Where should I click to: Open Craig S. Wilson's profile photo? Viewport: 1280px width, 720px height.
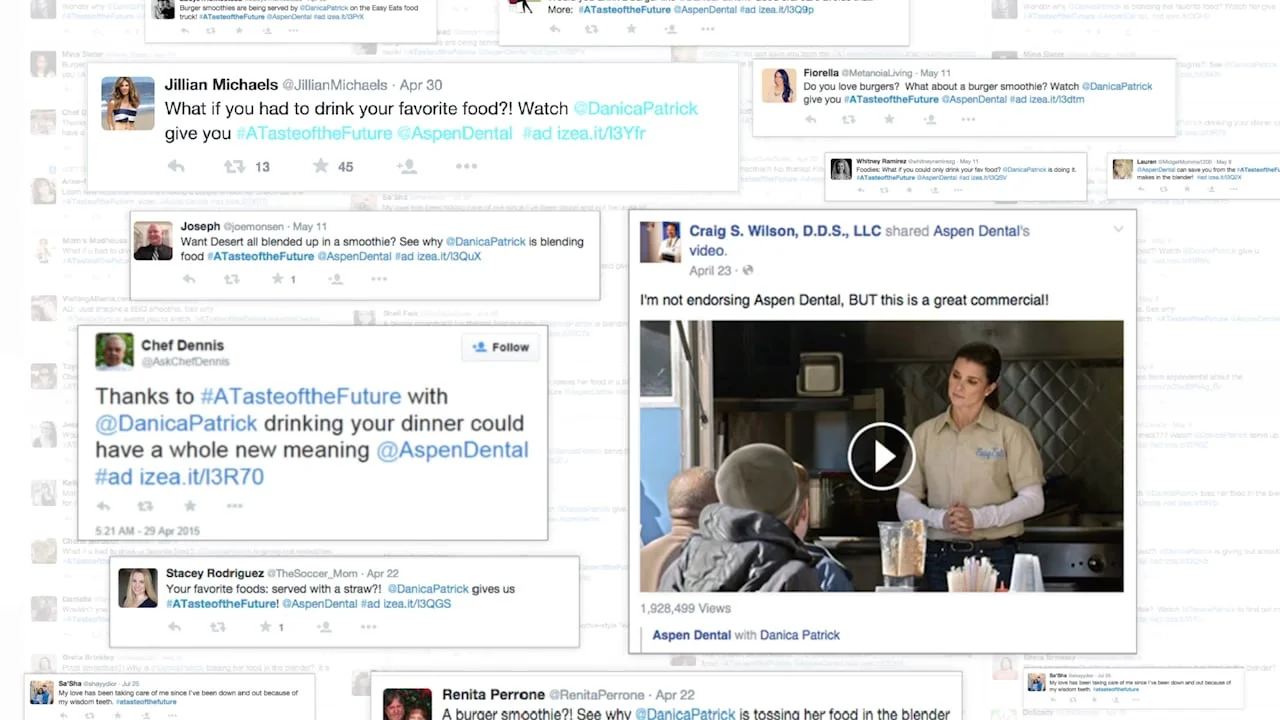click(x=660, y=241)
